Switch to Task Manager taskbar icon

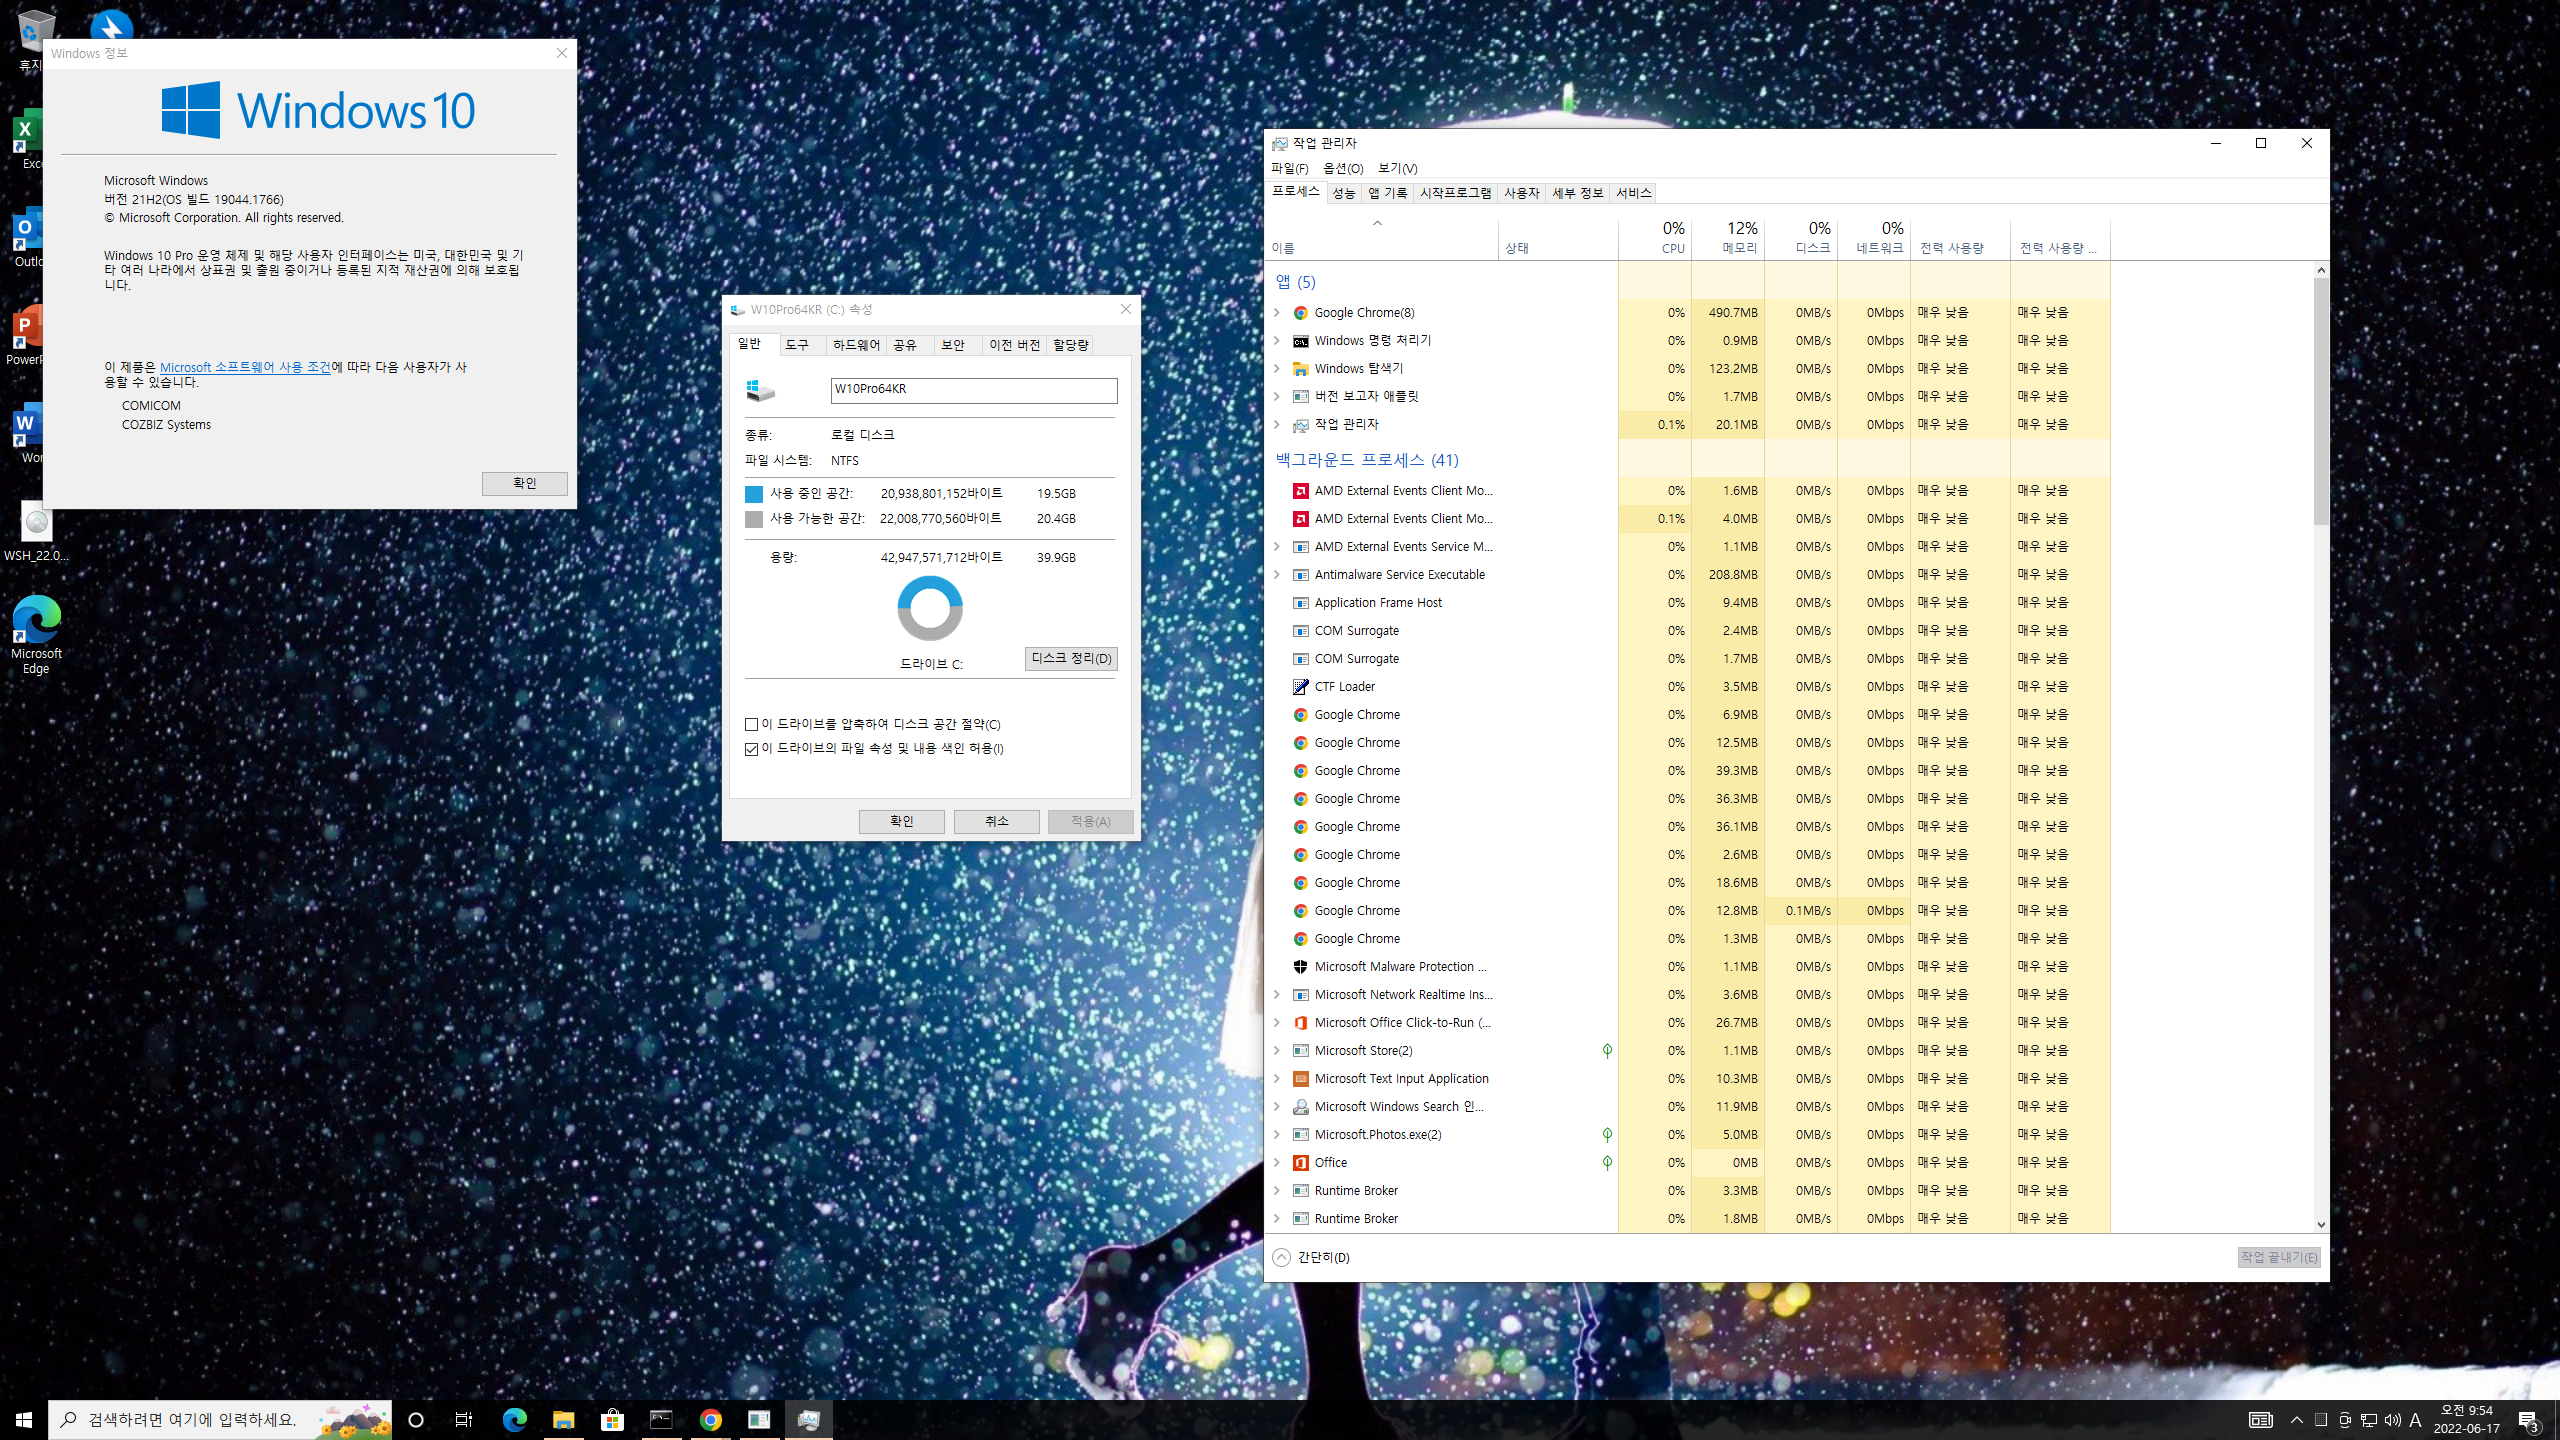pos(808,1419)
